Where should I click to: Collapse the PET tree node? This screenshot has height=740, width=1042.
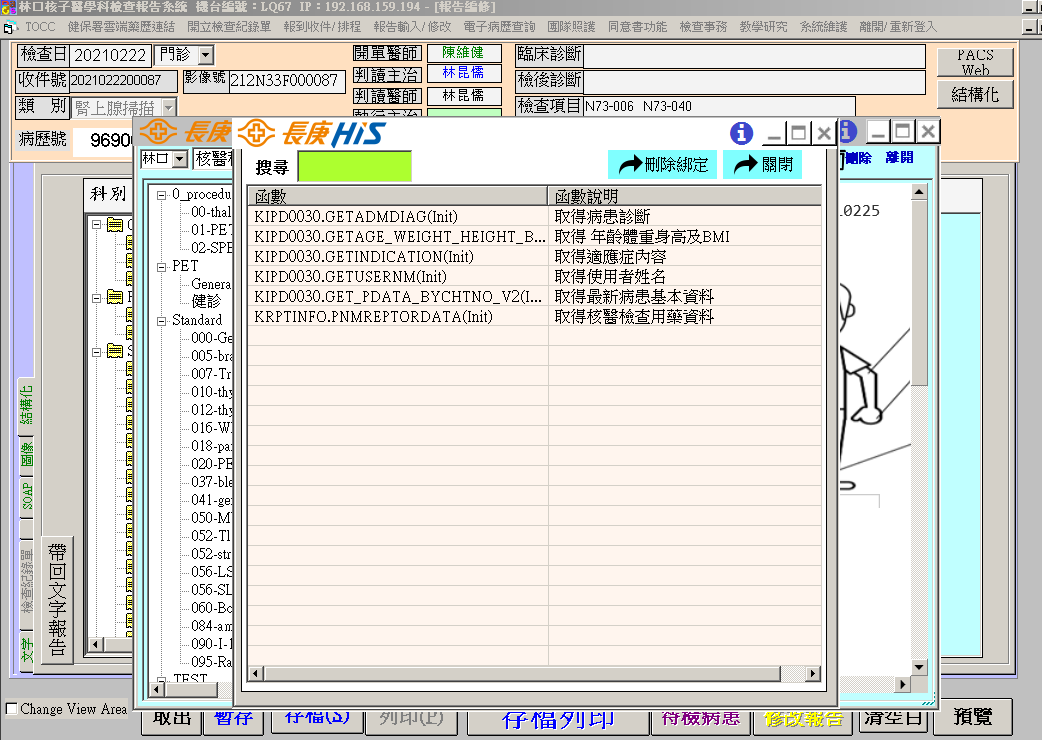160,267
